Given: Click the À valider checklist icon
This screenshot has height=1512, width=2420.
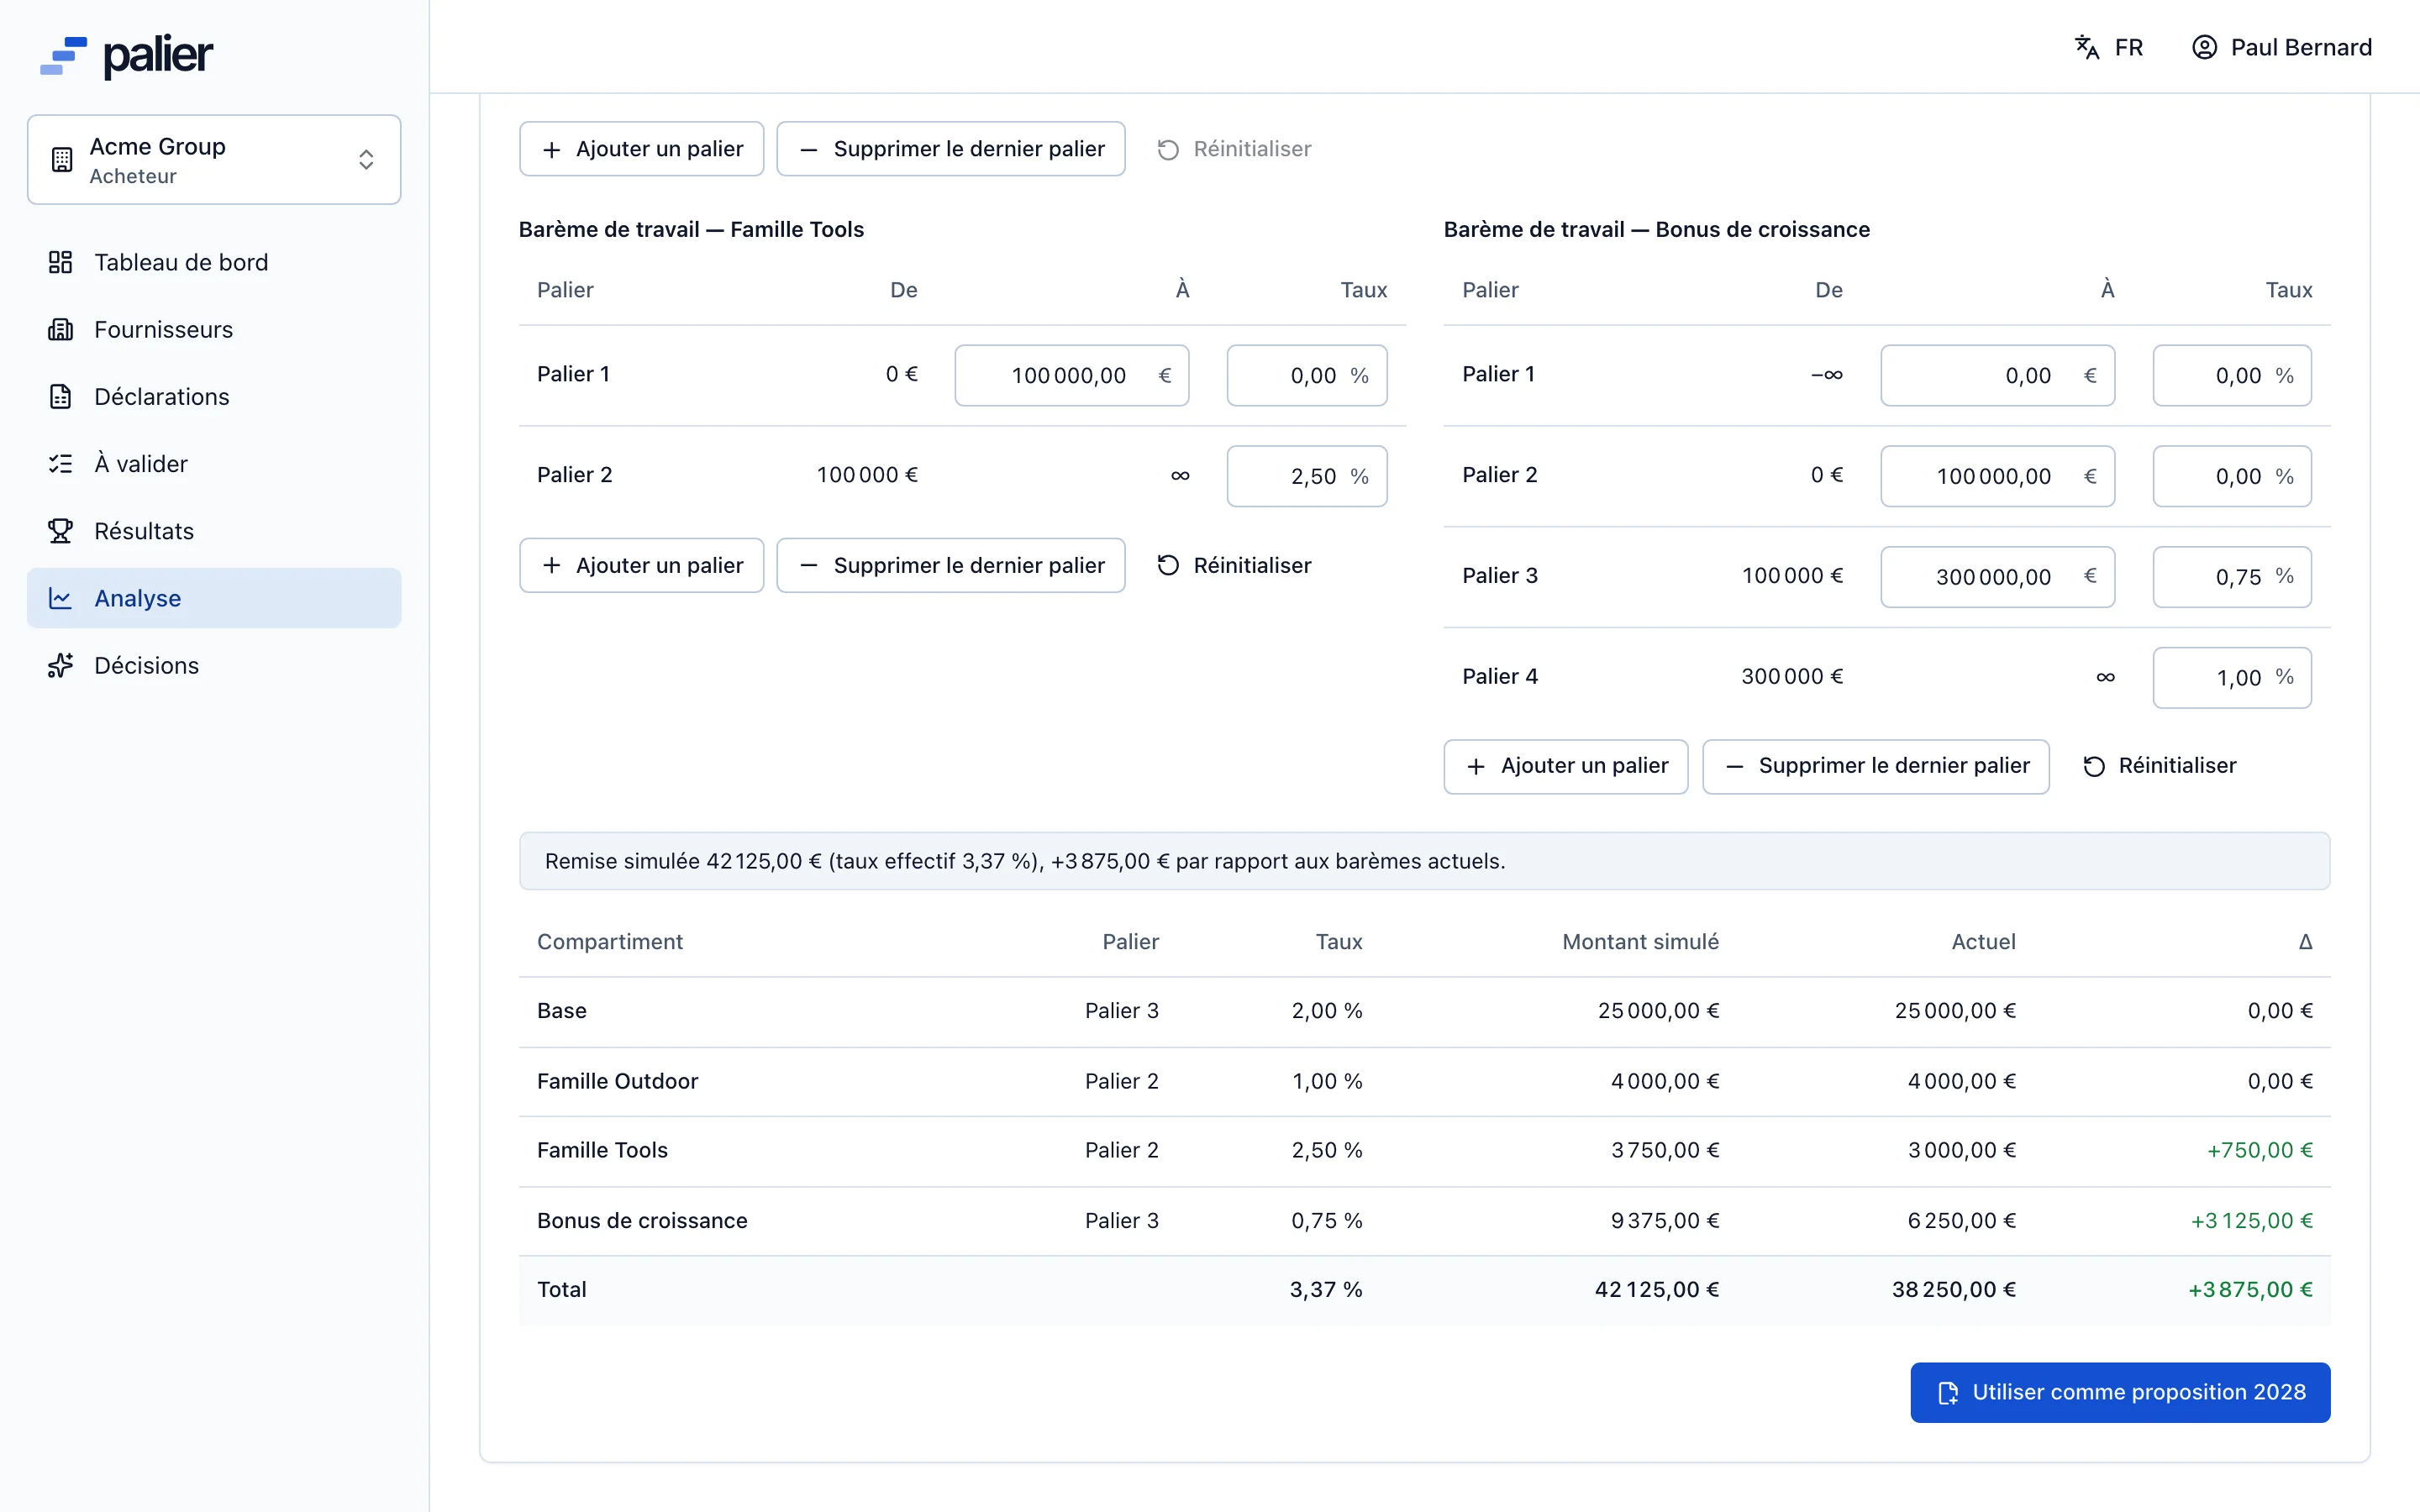Looking at the screenshot, I should pos(60,464).
